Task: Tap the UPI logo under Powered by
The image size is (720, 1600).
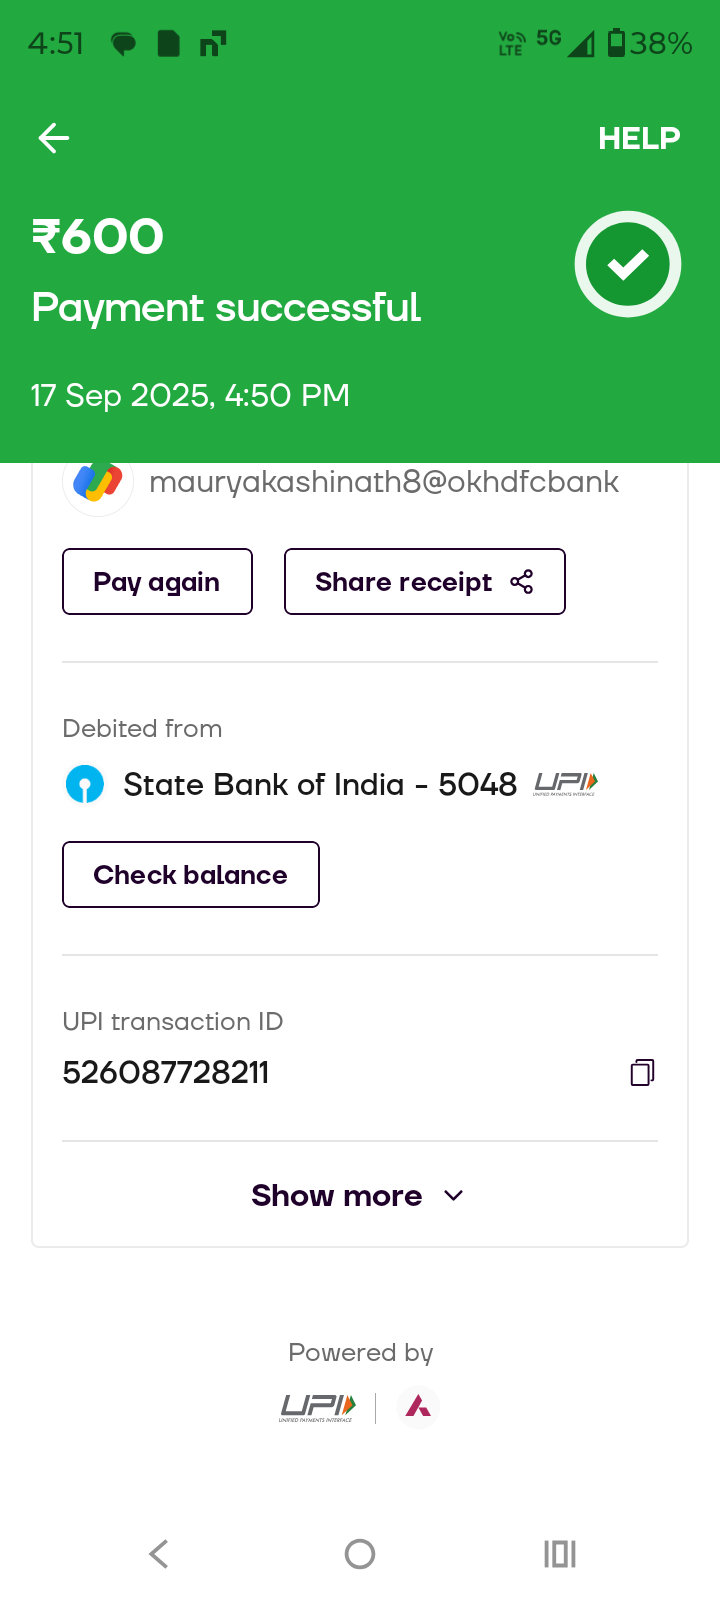Action: point(317,1408)
